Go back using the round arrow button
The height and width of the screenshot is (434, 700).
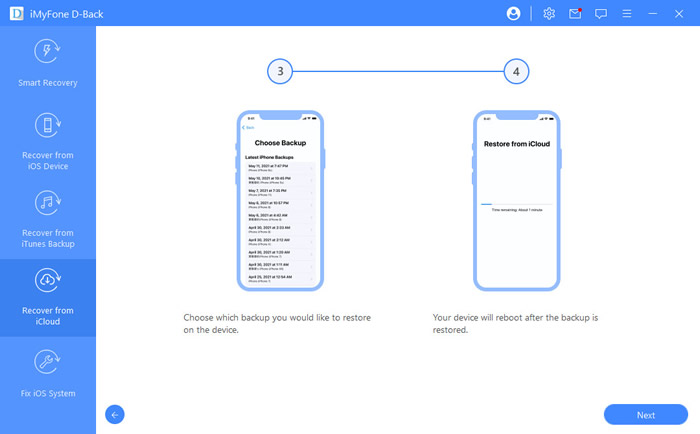[115, 414]
